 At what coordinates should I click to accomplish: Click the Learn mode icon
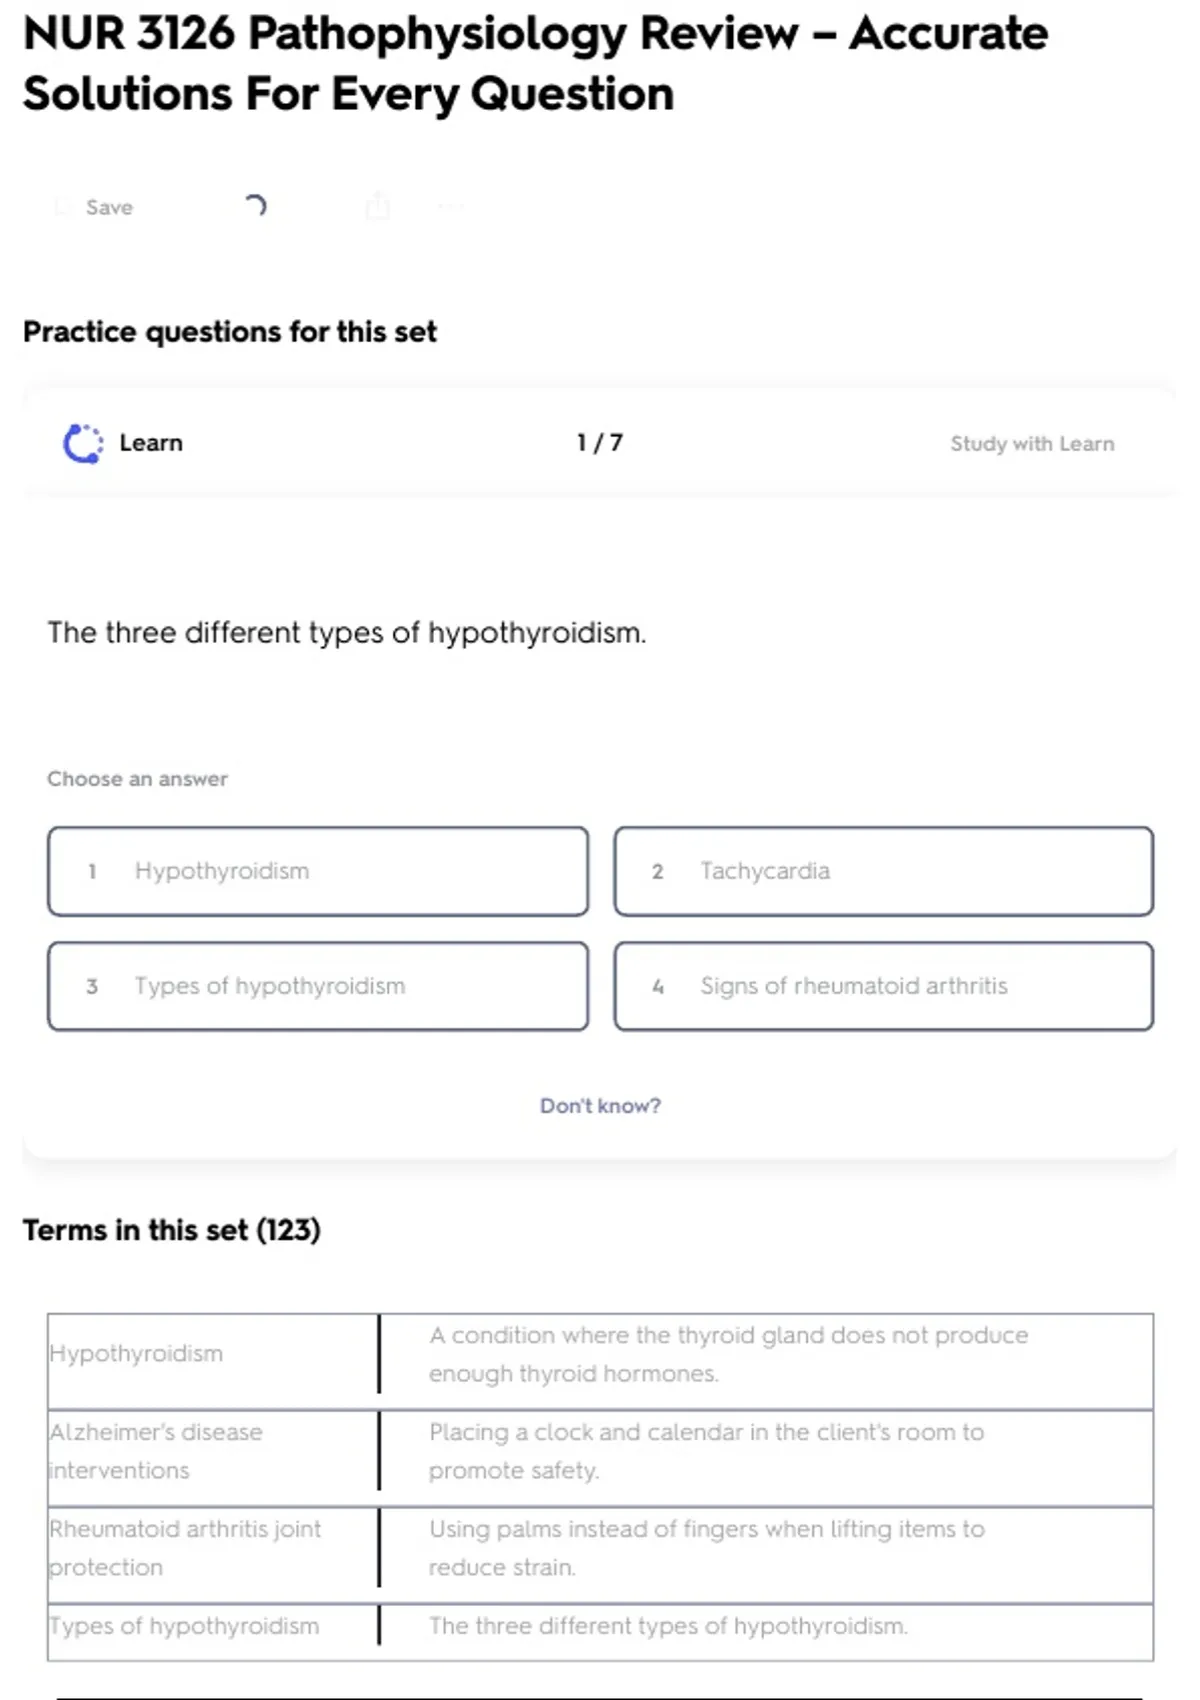tap(83, 443)
